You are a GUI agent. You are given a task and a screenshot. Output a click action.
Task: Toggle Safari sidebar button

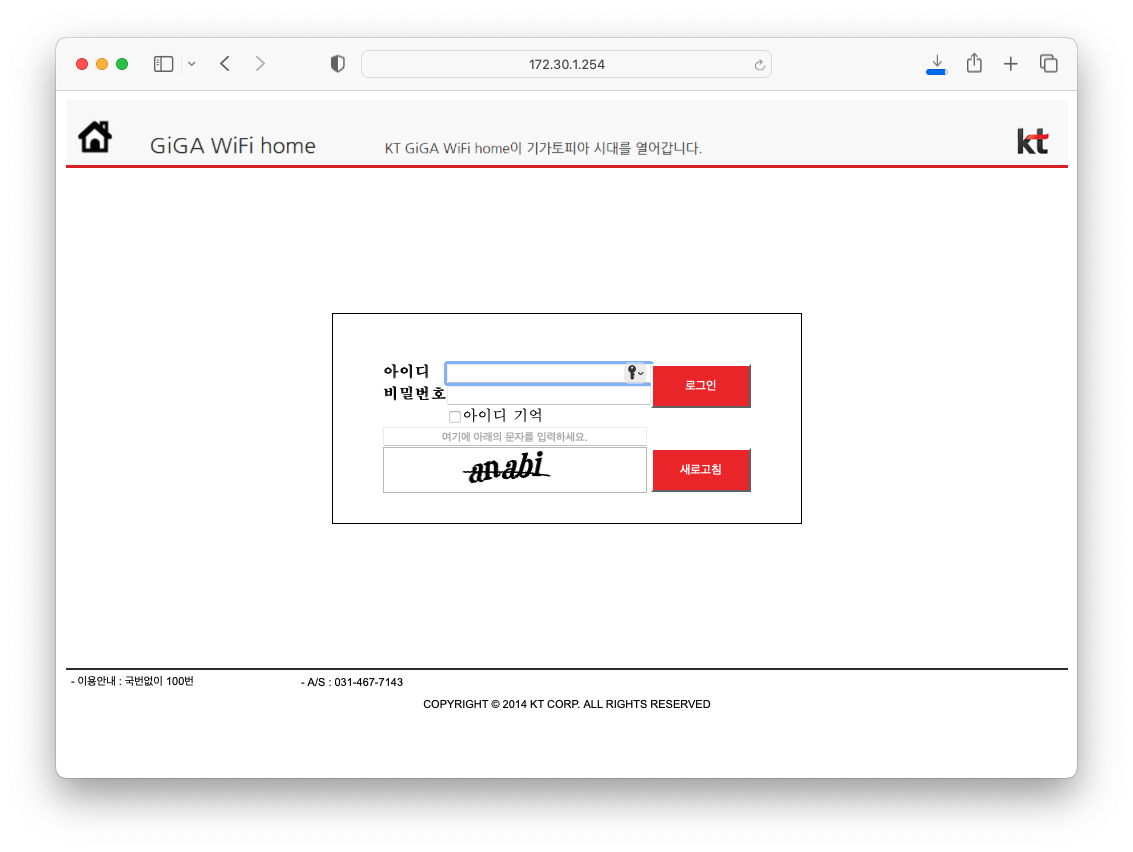pos(163,64)
